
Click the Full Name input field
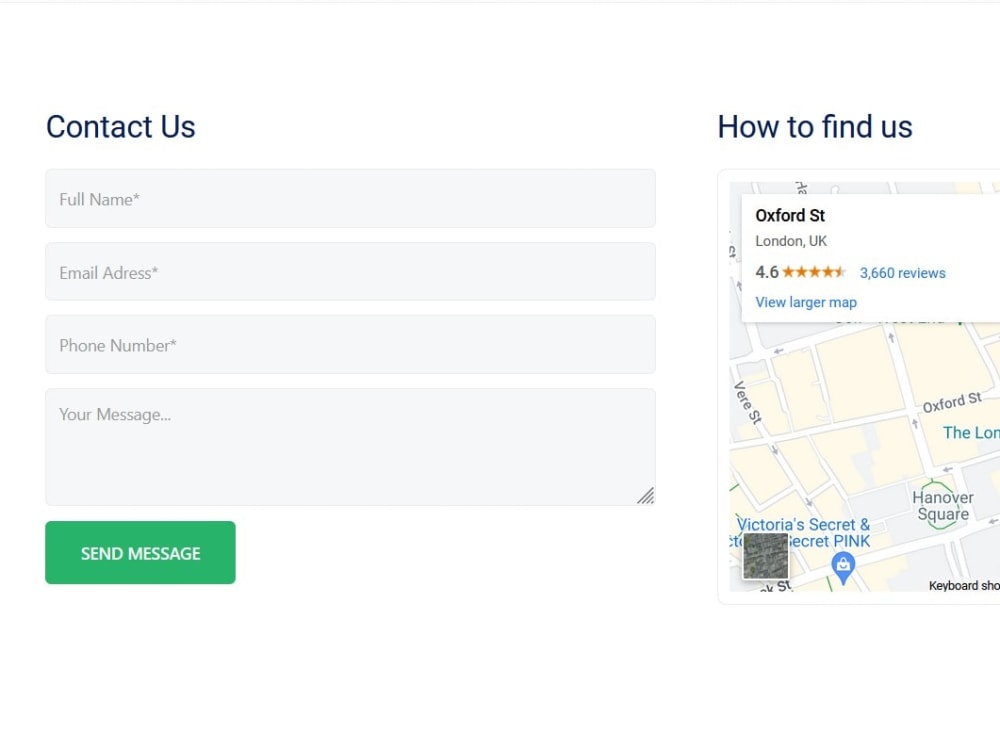coord(350,198)
